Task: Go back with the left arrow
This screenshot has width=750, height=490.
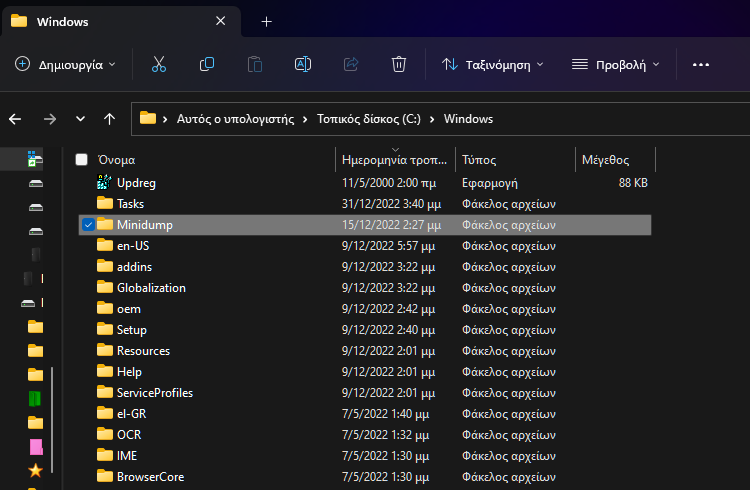Action: tap(15, 119)
